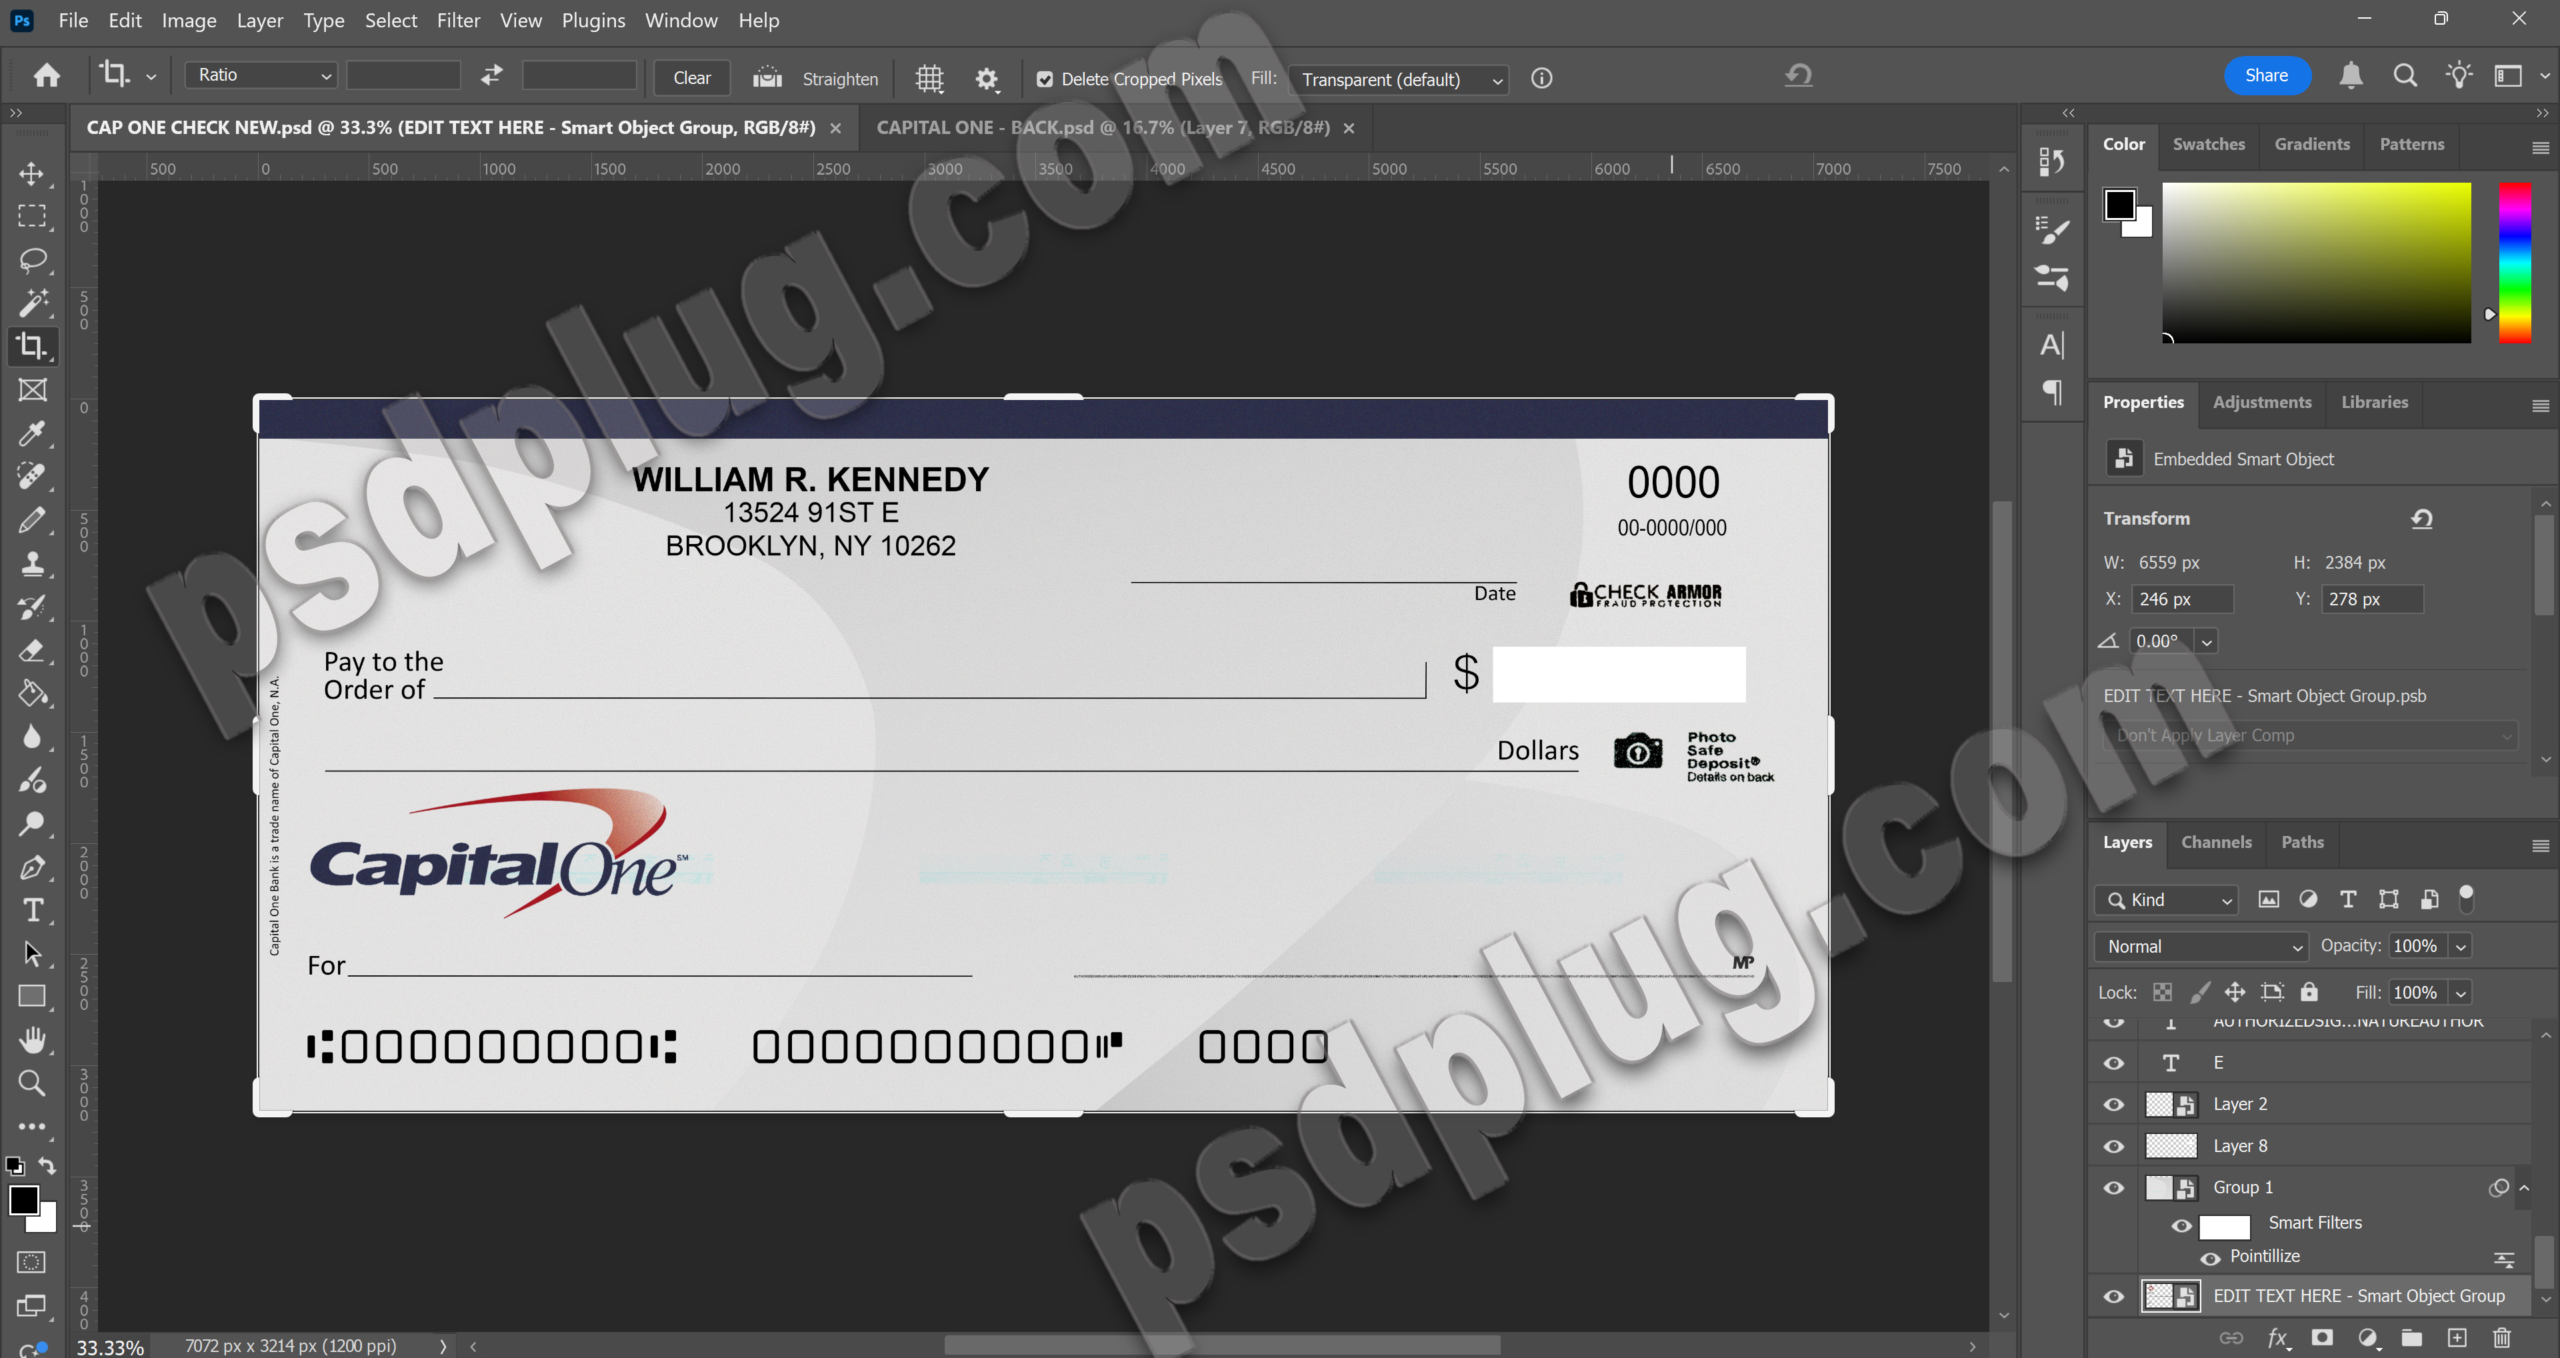The width and height of the screenshot is (2560, 1358).
Task: Uncheck Delete Cropped Pixels checkbox
Action: [x=1044, y=79]
